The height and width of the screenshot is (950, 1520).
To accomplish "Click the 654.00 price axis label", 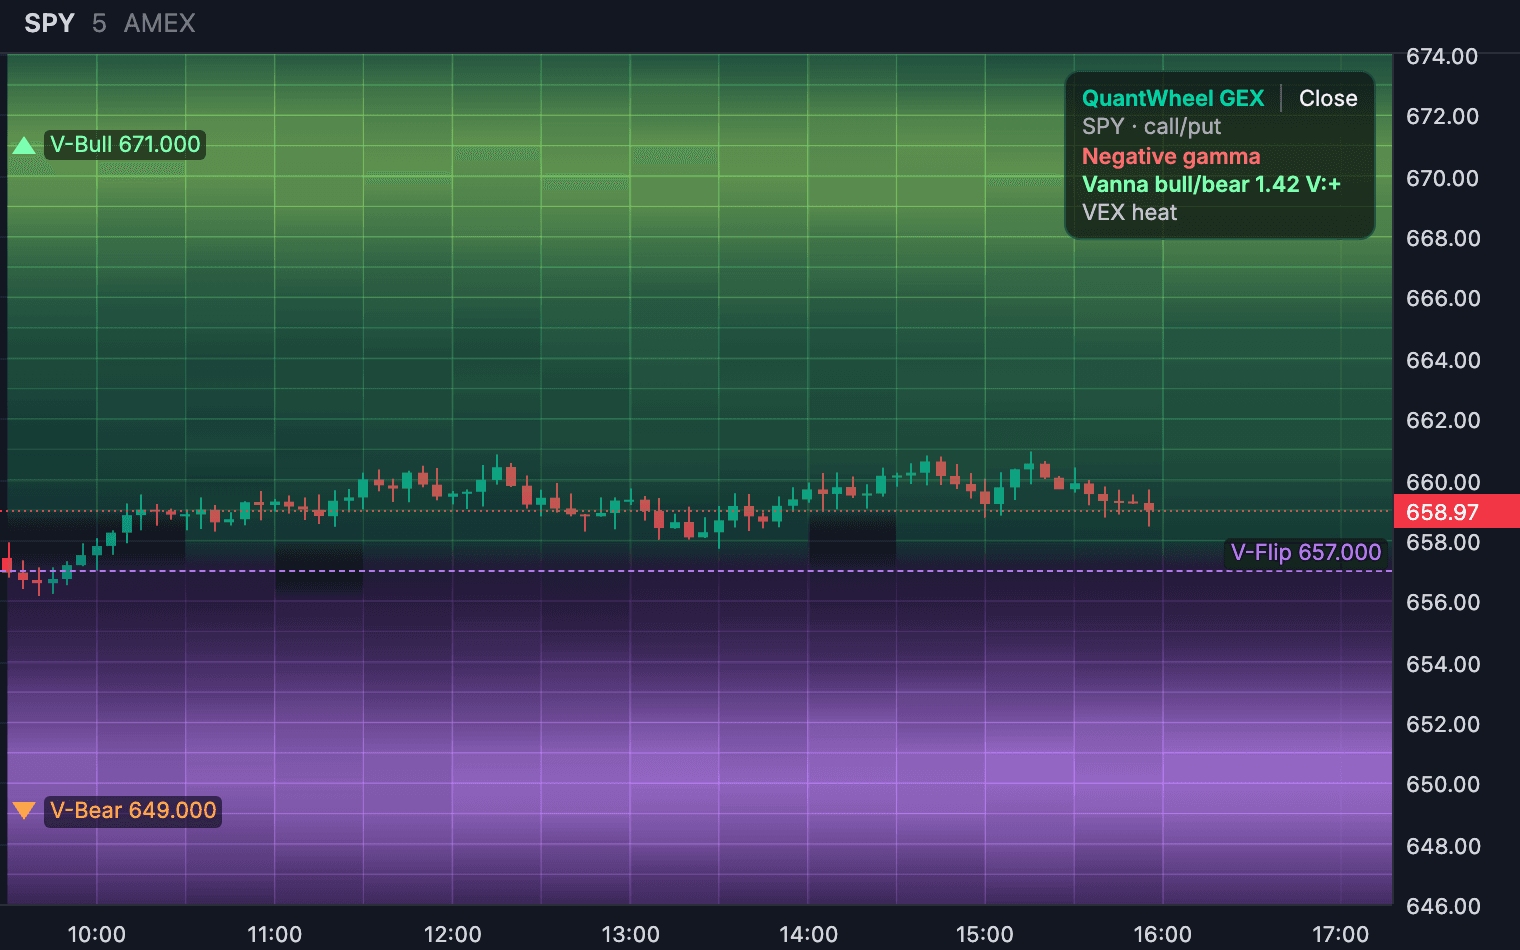I will (x=1442, y=664).
